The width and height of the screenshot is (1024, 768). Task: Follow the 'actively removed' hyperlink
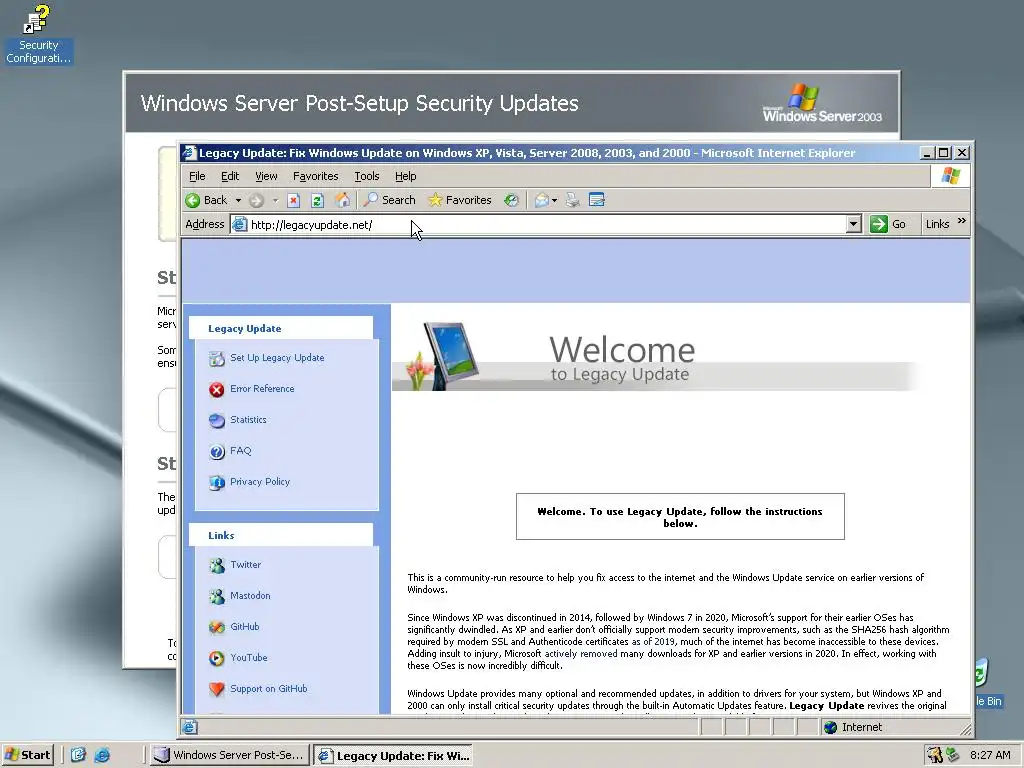(581, 654)
